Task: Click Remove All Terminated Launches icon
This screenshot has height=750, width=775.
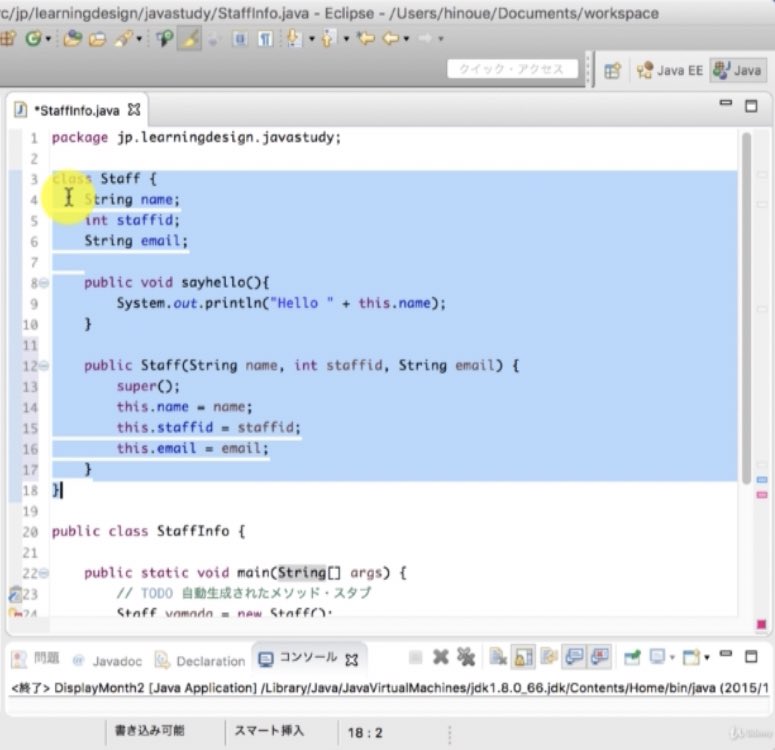Action: pyautogui.click(x=466, y=657)
